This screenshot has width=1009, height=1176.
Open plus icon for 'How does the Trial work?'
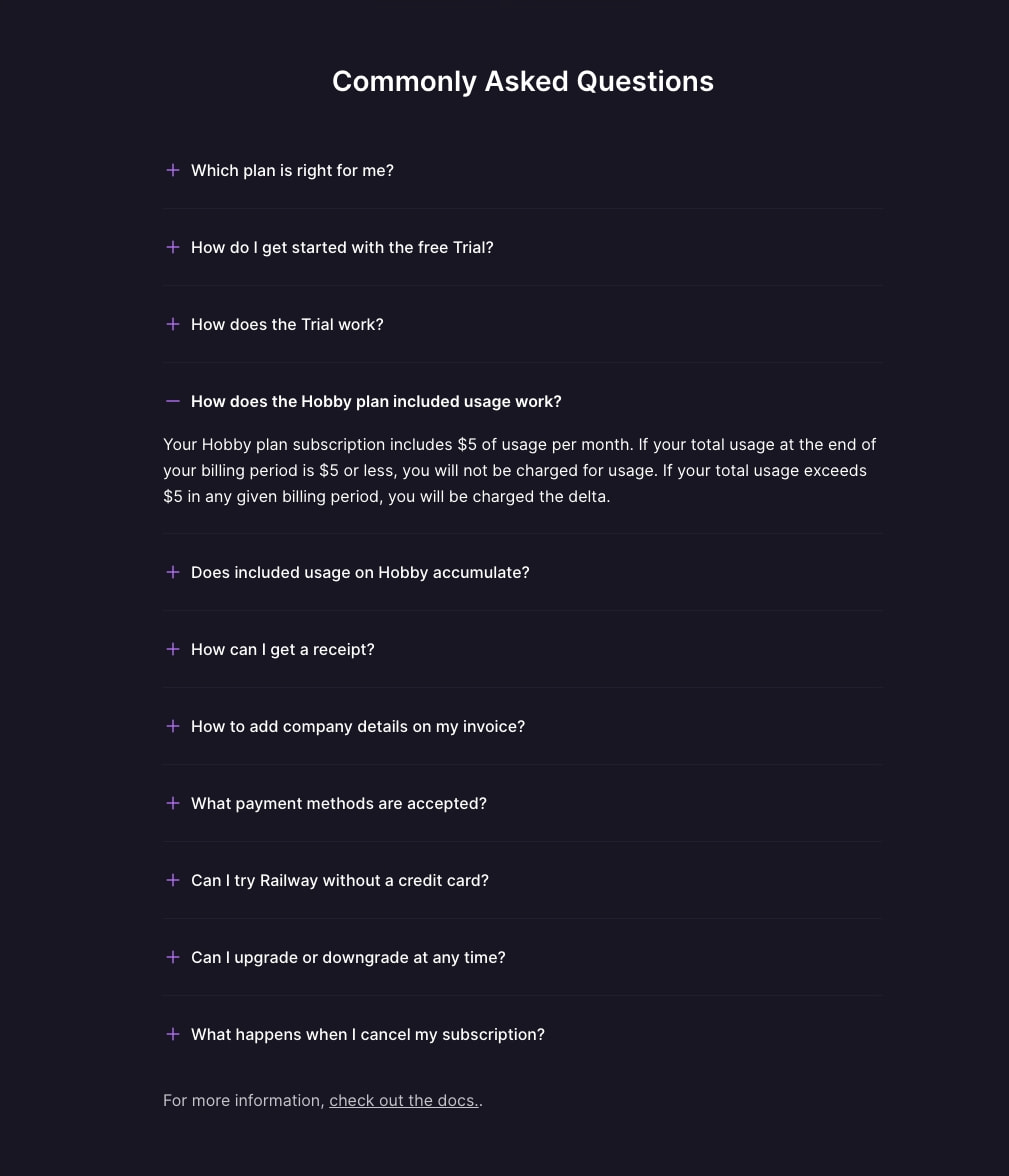tap(173, 324)
